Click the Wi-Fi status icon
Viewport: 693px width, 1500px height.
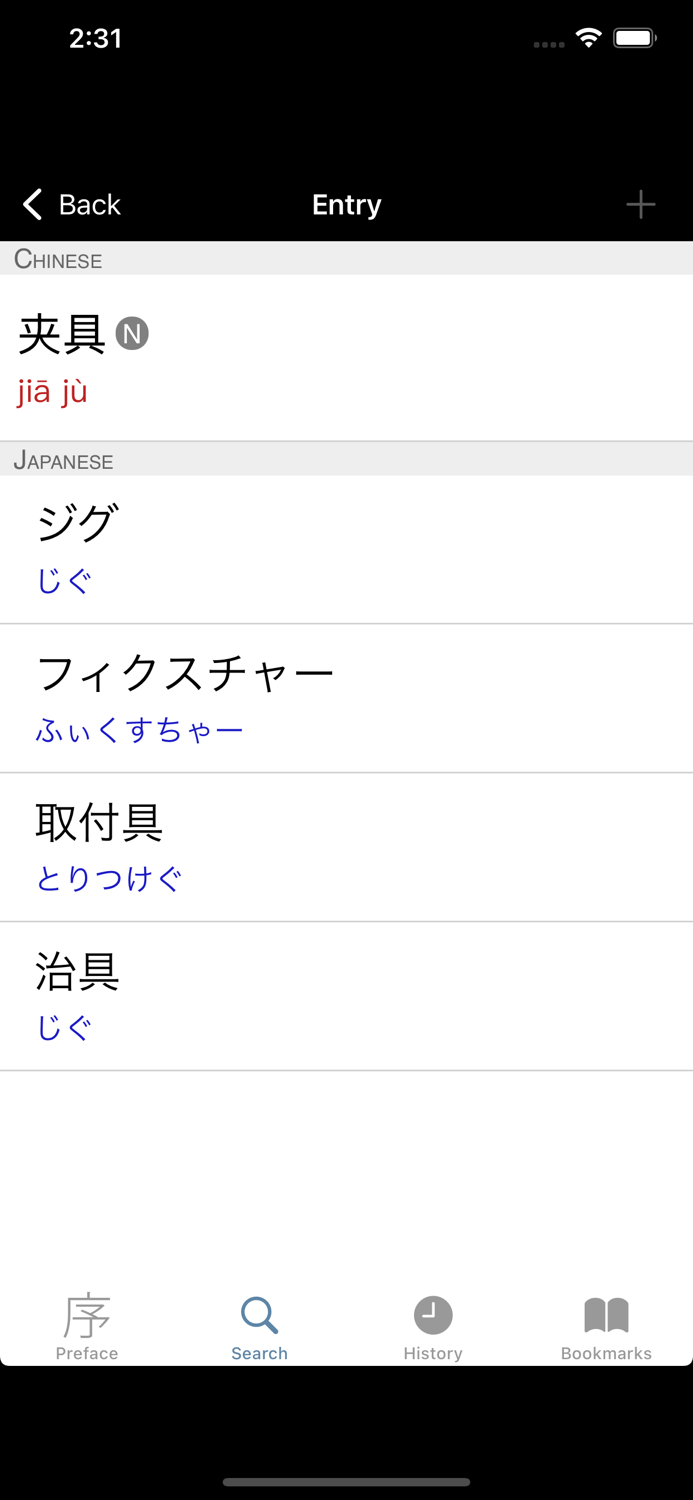[x=588, y=37]
